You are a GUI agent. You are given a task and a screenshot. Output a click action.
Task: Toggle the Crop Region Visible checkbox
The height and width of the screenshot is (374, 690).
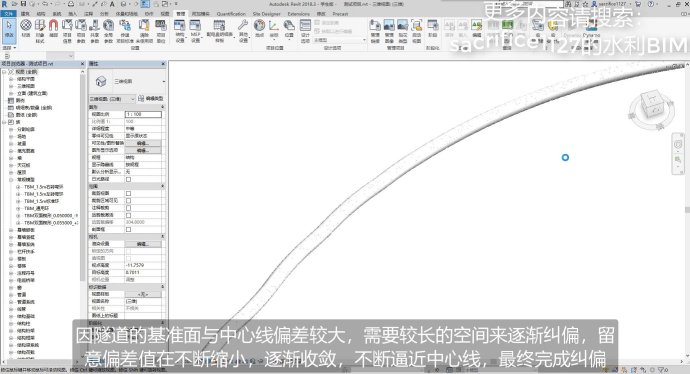click(x=128, y=201)
